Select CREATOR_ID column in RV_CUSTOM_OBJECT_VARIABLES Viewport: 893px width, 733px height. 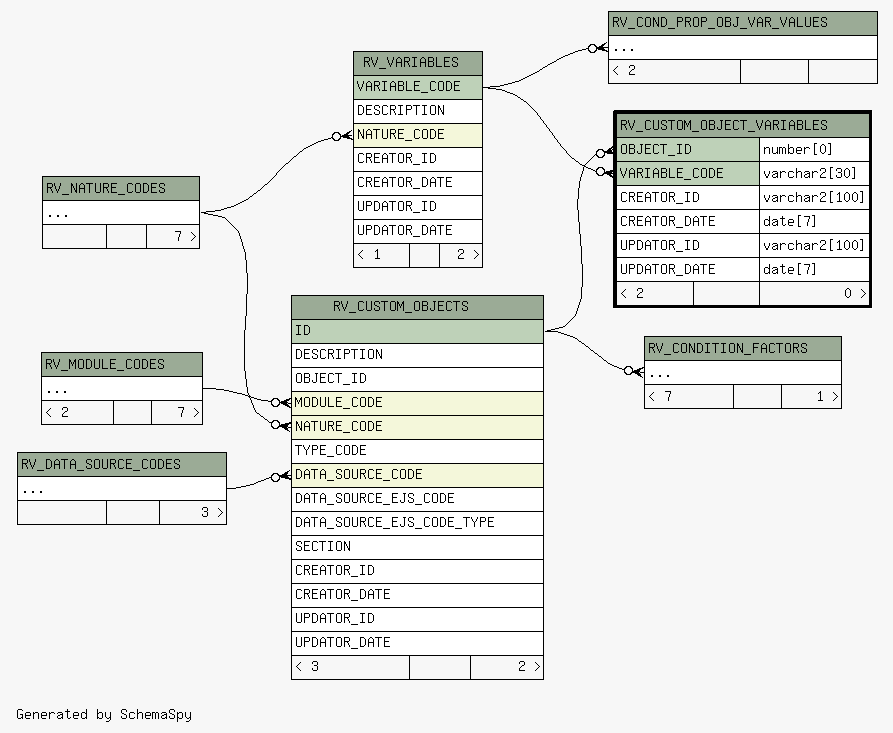pos(688,198)
